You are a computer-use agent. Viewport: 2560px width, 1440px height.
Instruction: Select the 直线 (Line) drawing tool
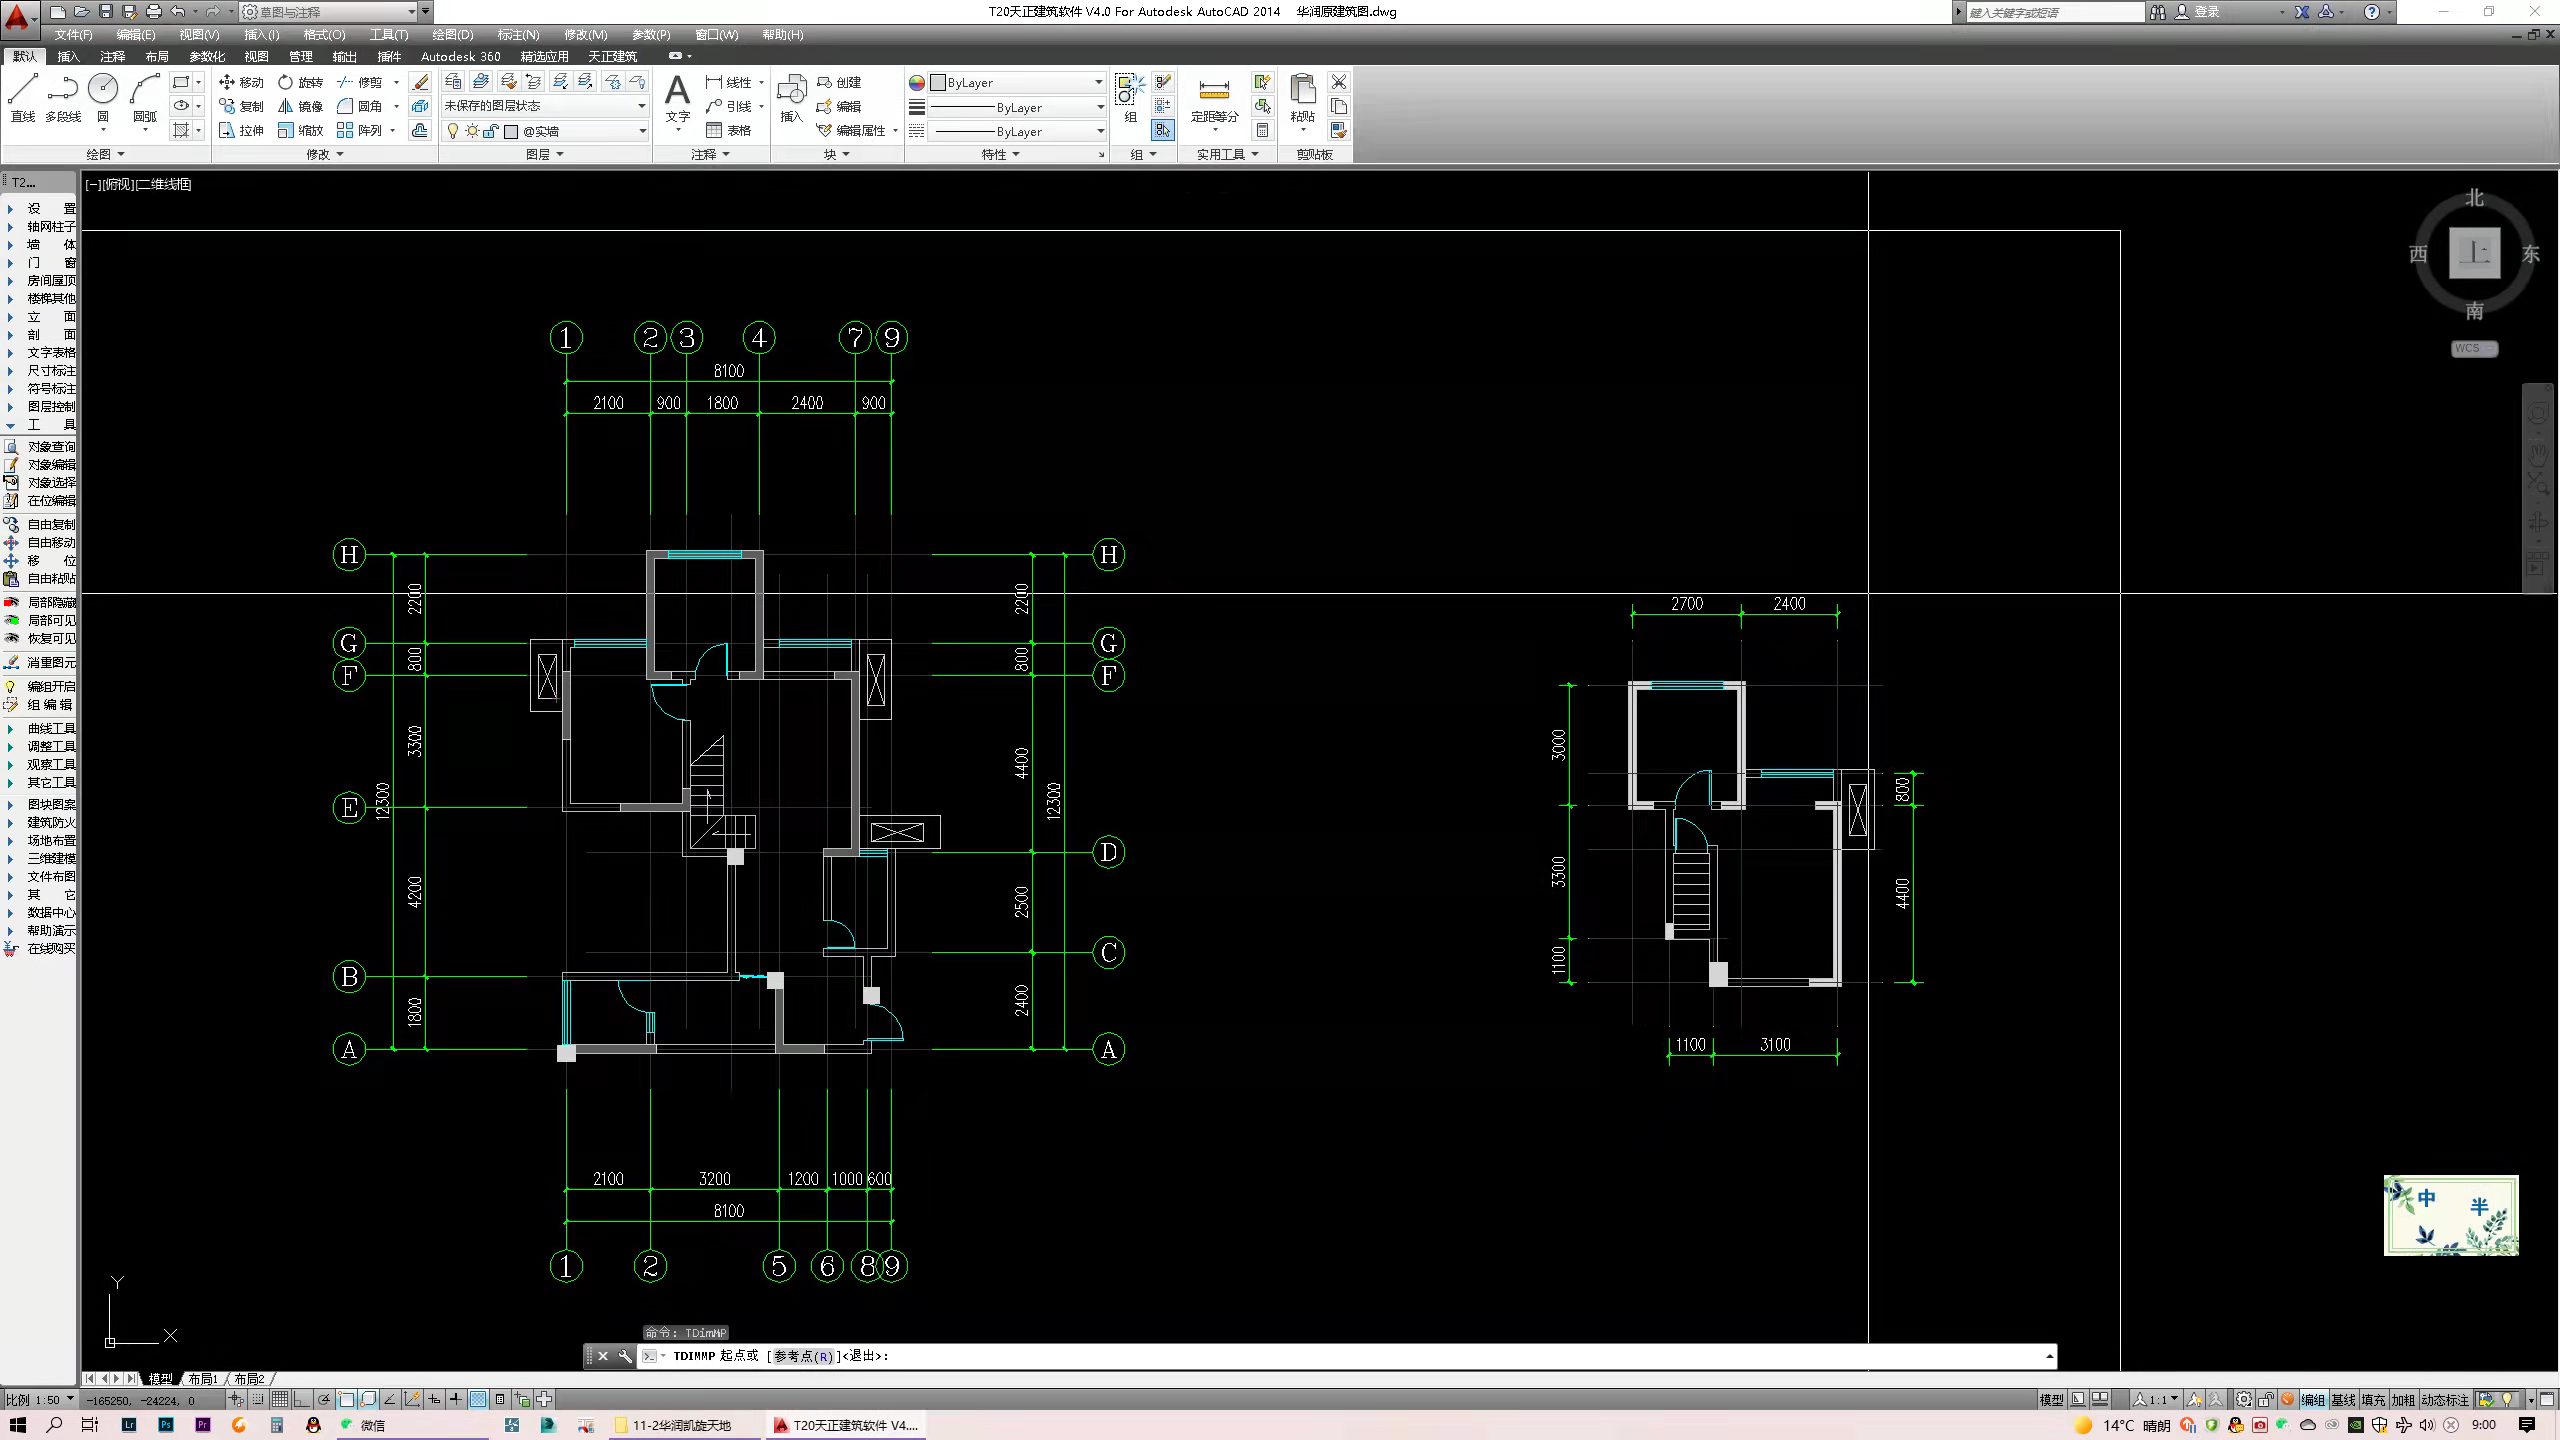coord(23,98)
